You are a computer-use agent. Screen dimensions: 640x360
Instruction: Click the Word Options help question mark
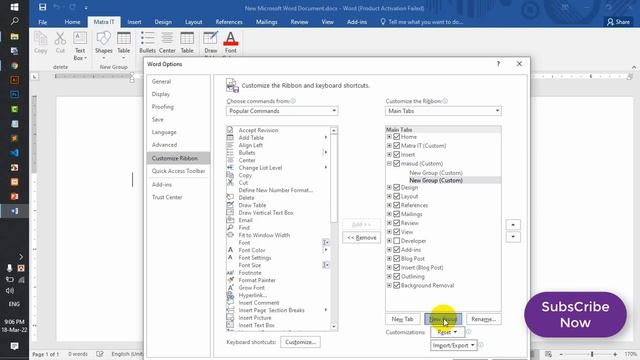(498, 64)
